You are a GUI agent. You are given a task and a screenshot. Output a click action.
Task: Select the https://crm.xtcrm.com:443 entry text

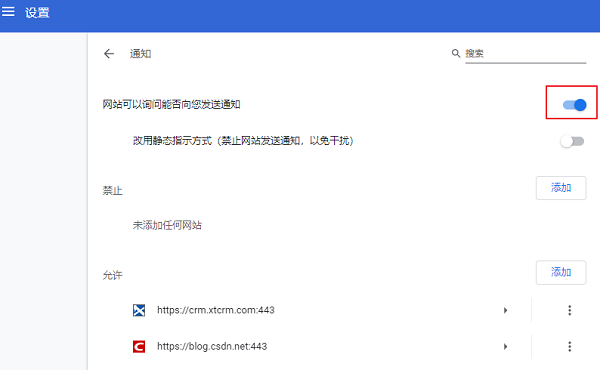click(216, 310)
